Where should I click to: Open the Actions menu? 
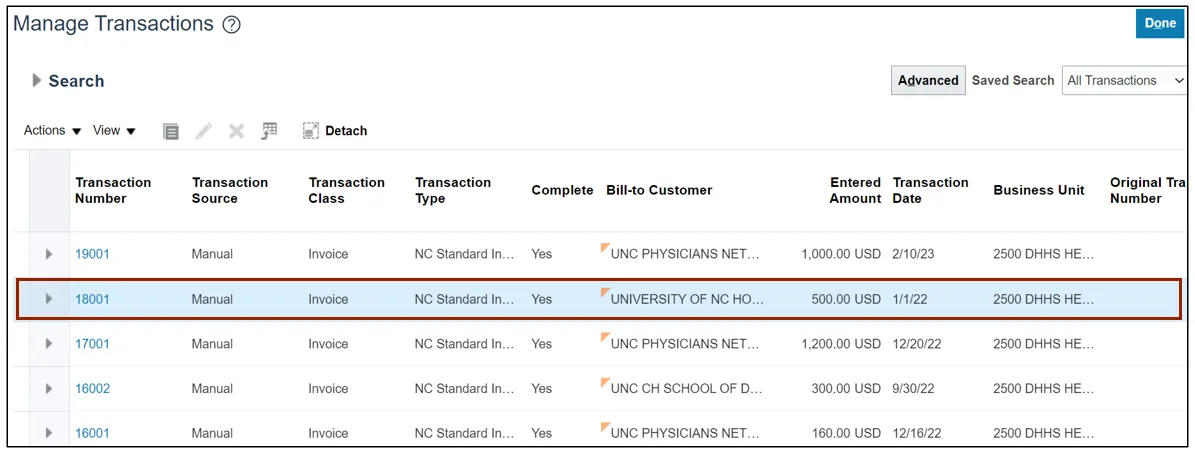click(x=52, y=131)
